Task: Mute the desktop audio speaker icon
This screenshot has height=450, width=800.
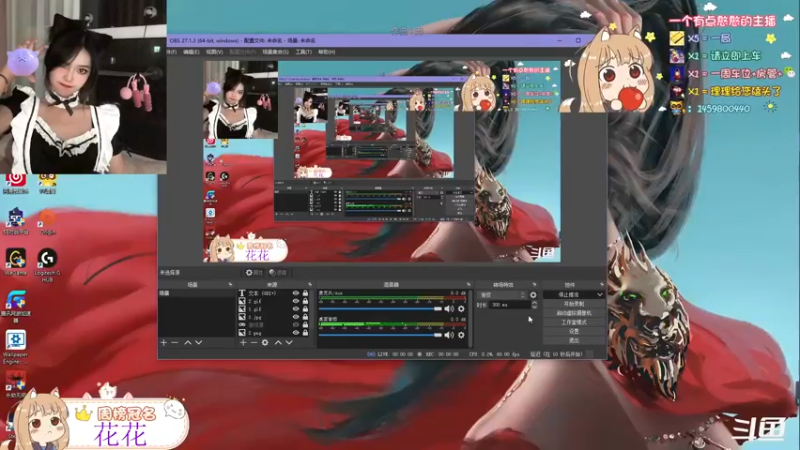Action: click(449, 335)
